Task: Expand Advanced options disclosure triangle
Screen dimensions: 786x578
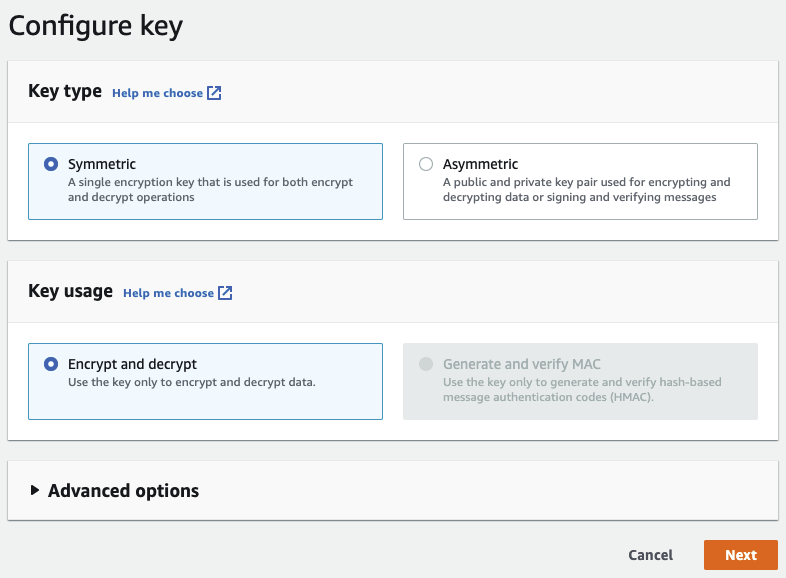Action: pyautogui.click(x=35, y=491)
